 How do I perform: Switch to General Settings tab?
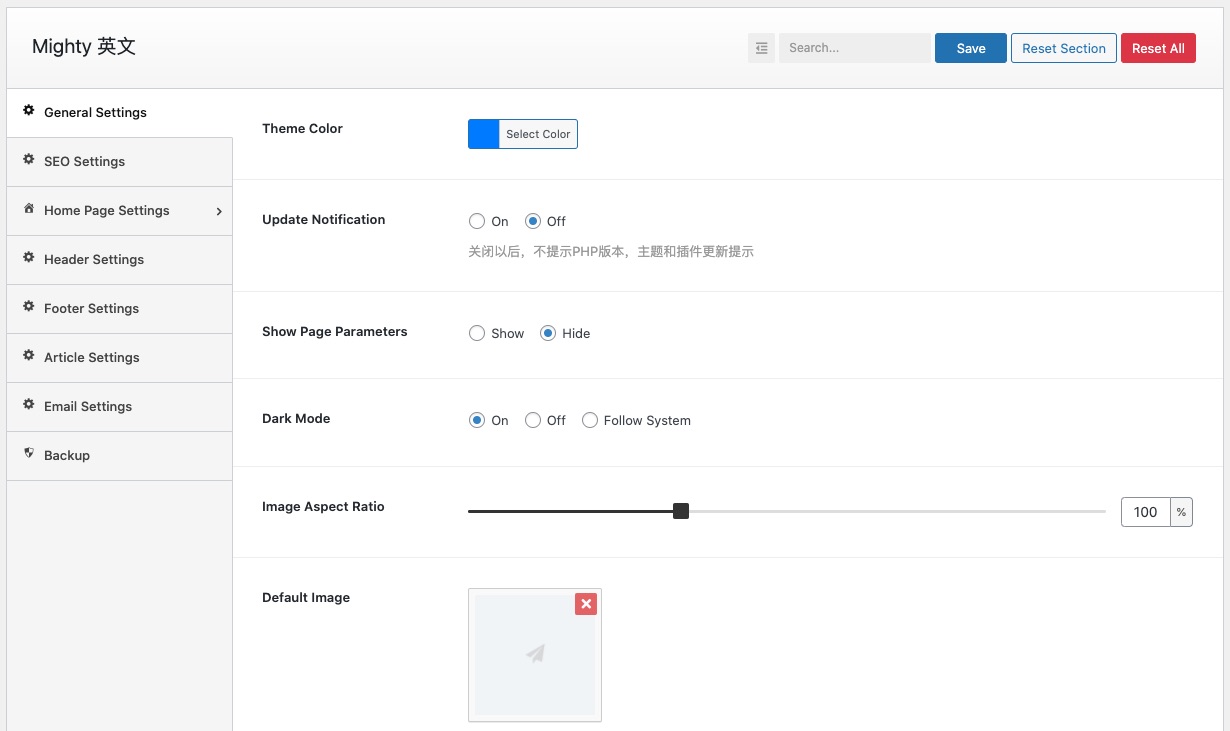tap(95, 113)
